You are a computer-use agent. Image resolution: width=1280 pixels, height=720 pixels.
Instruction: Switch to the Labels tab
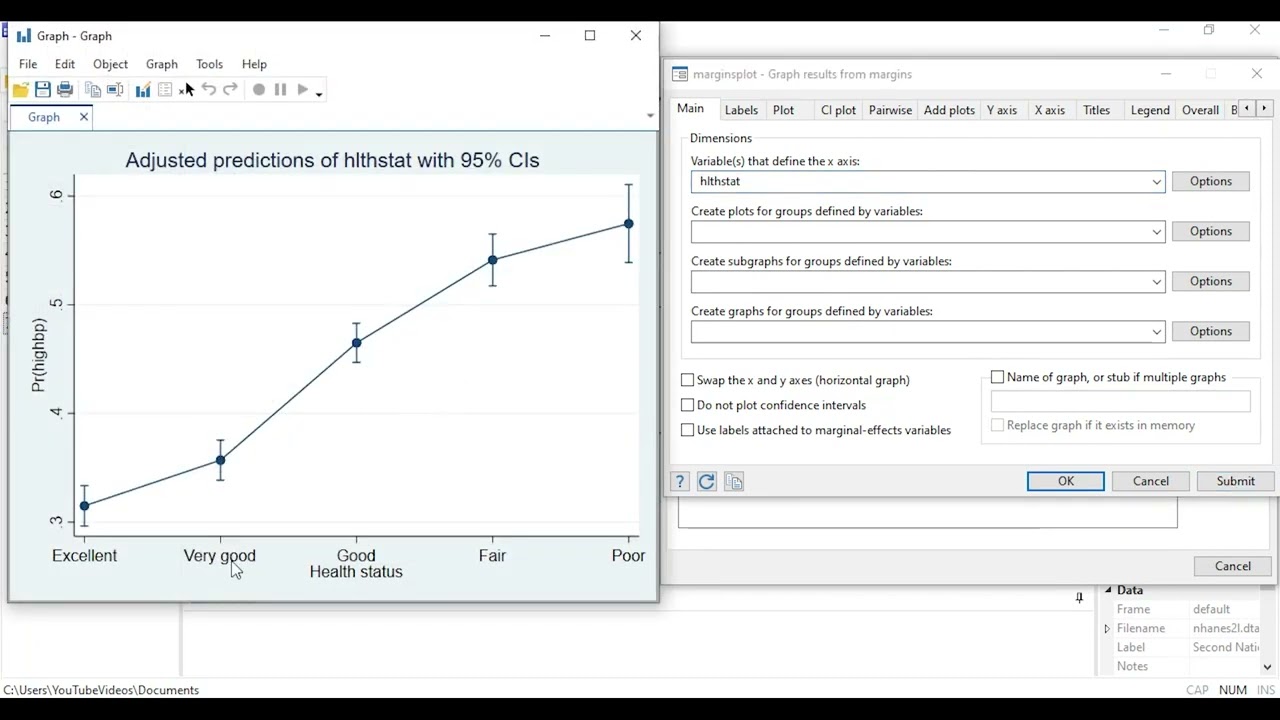point(741,110)
